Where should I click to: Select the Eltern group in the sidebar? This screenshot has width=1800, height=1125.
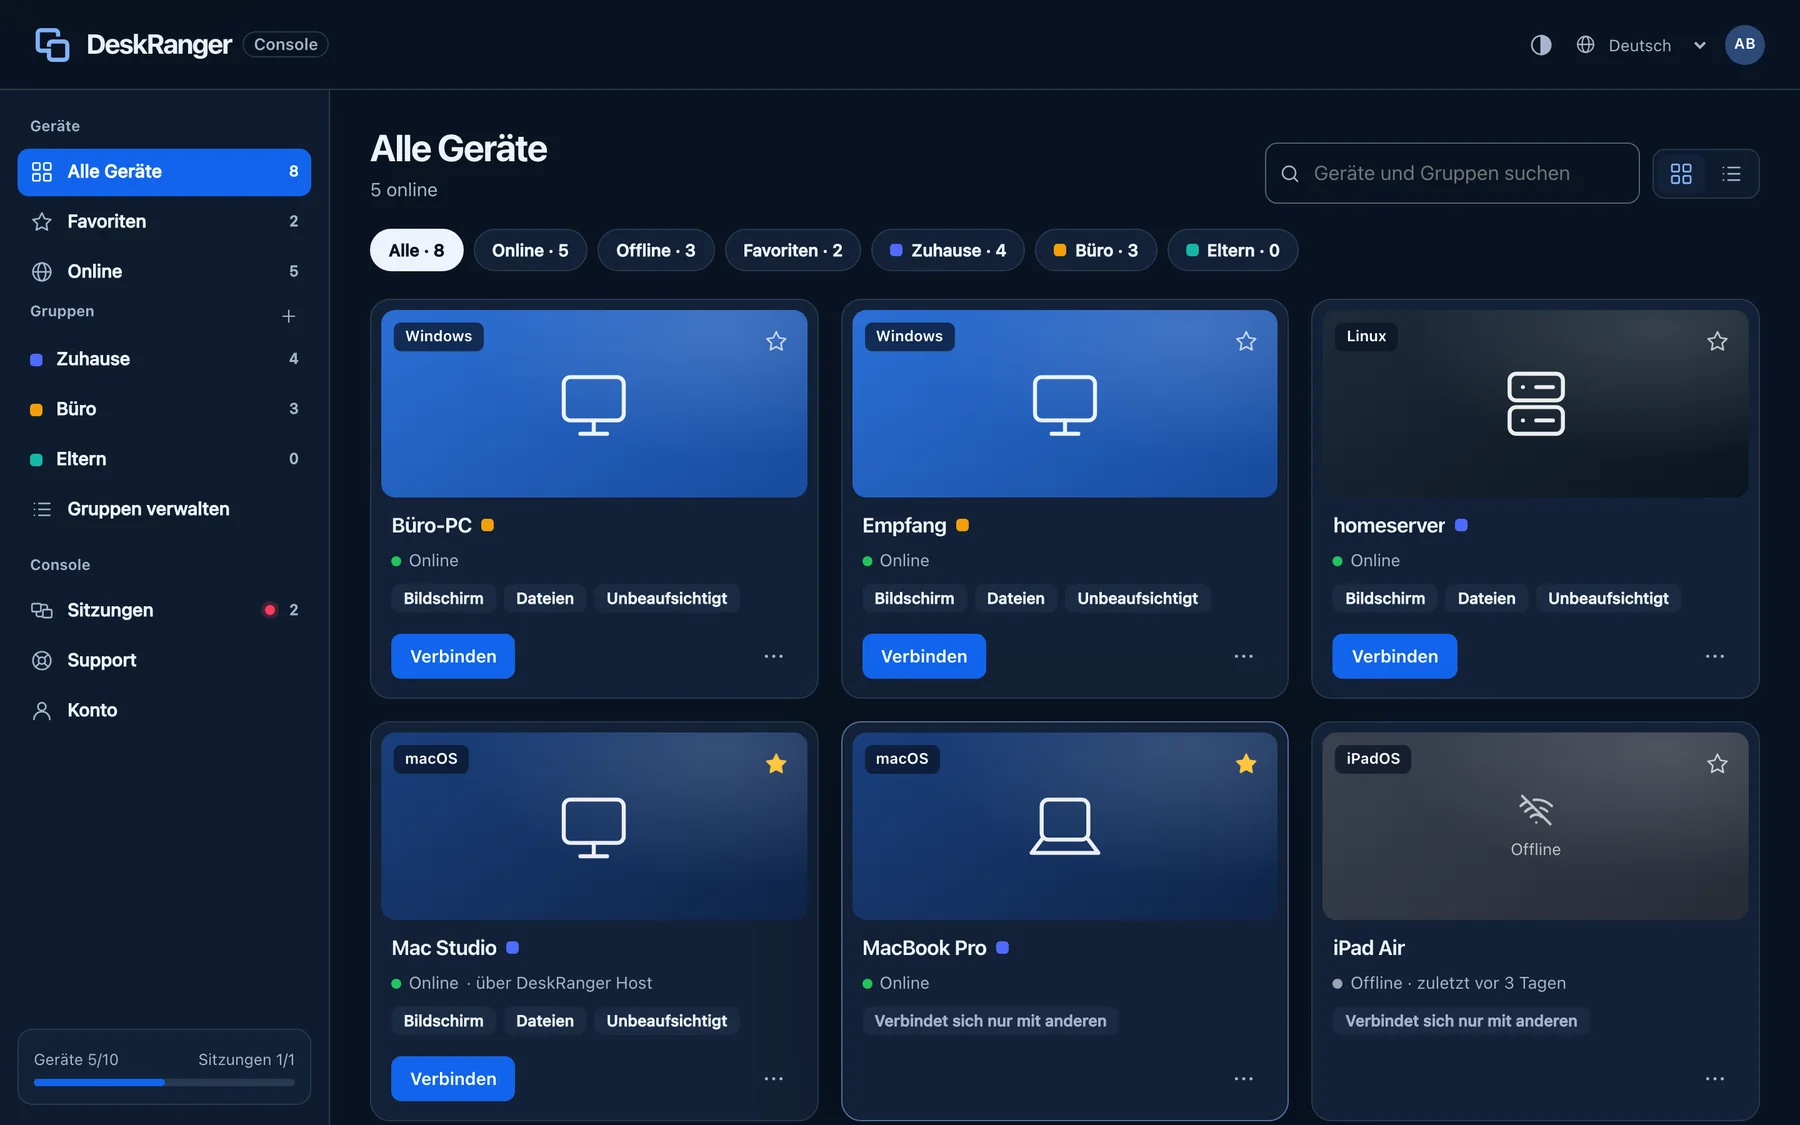164,459
